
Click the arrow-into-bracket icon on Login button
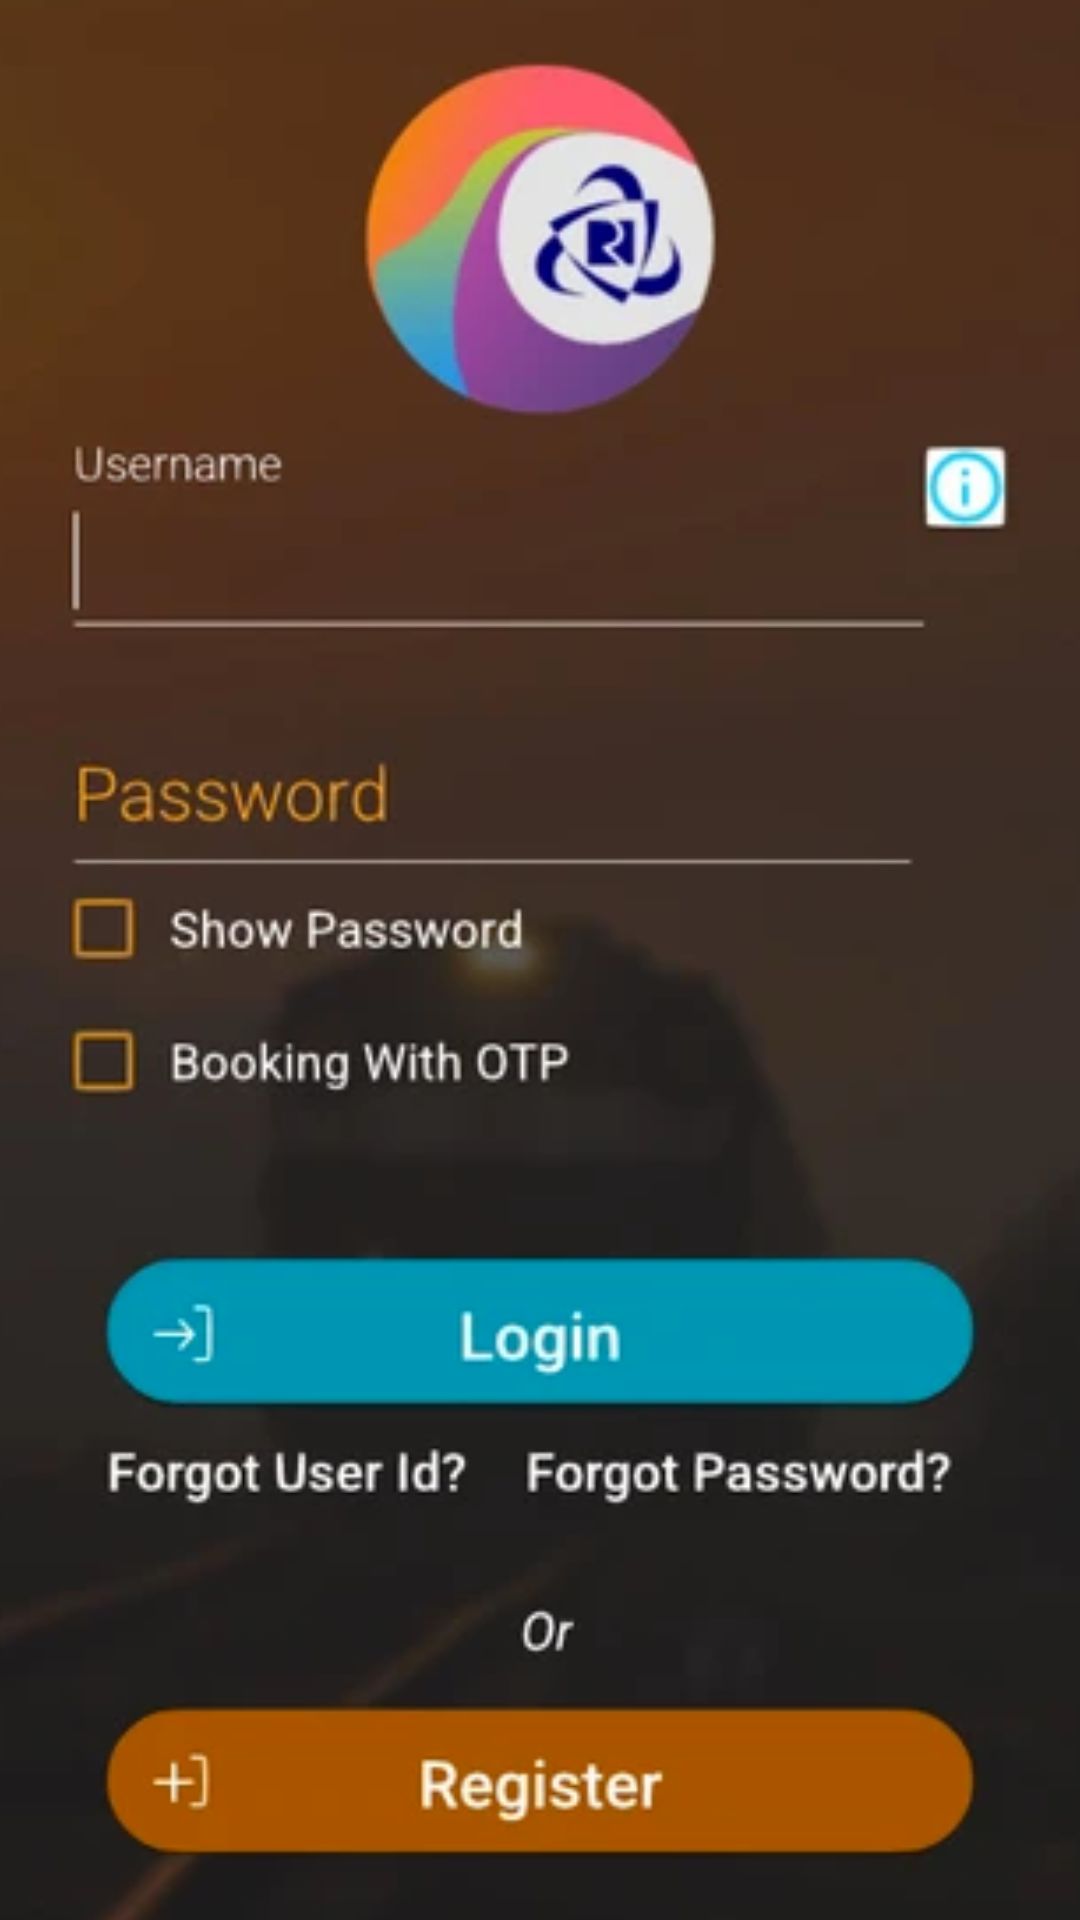tap(183, 1333)
